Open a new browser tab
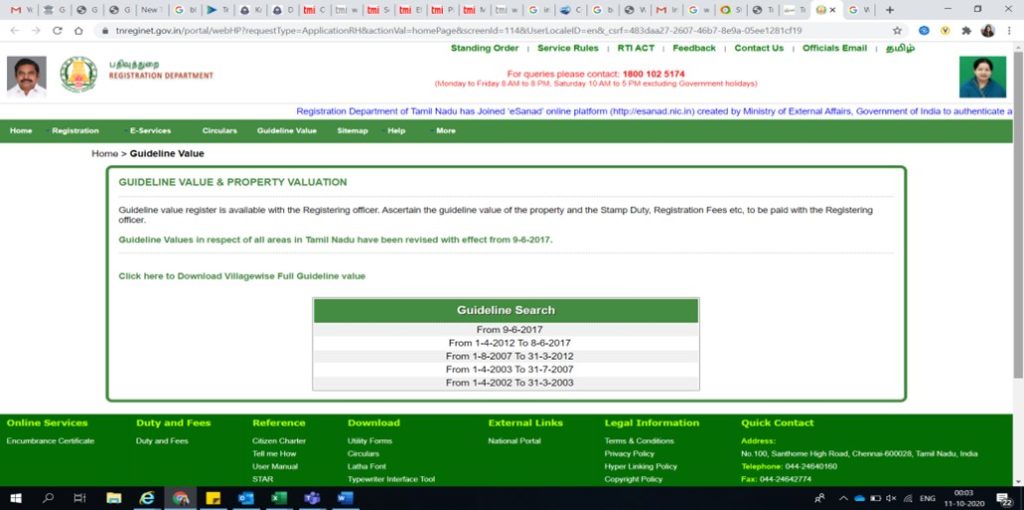1024x510 pixels. pyautogui.click(x=890, y=9)
